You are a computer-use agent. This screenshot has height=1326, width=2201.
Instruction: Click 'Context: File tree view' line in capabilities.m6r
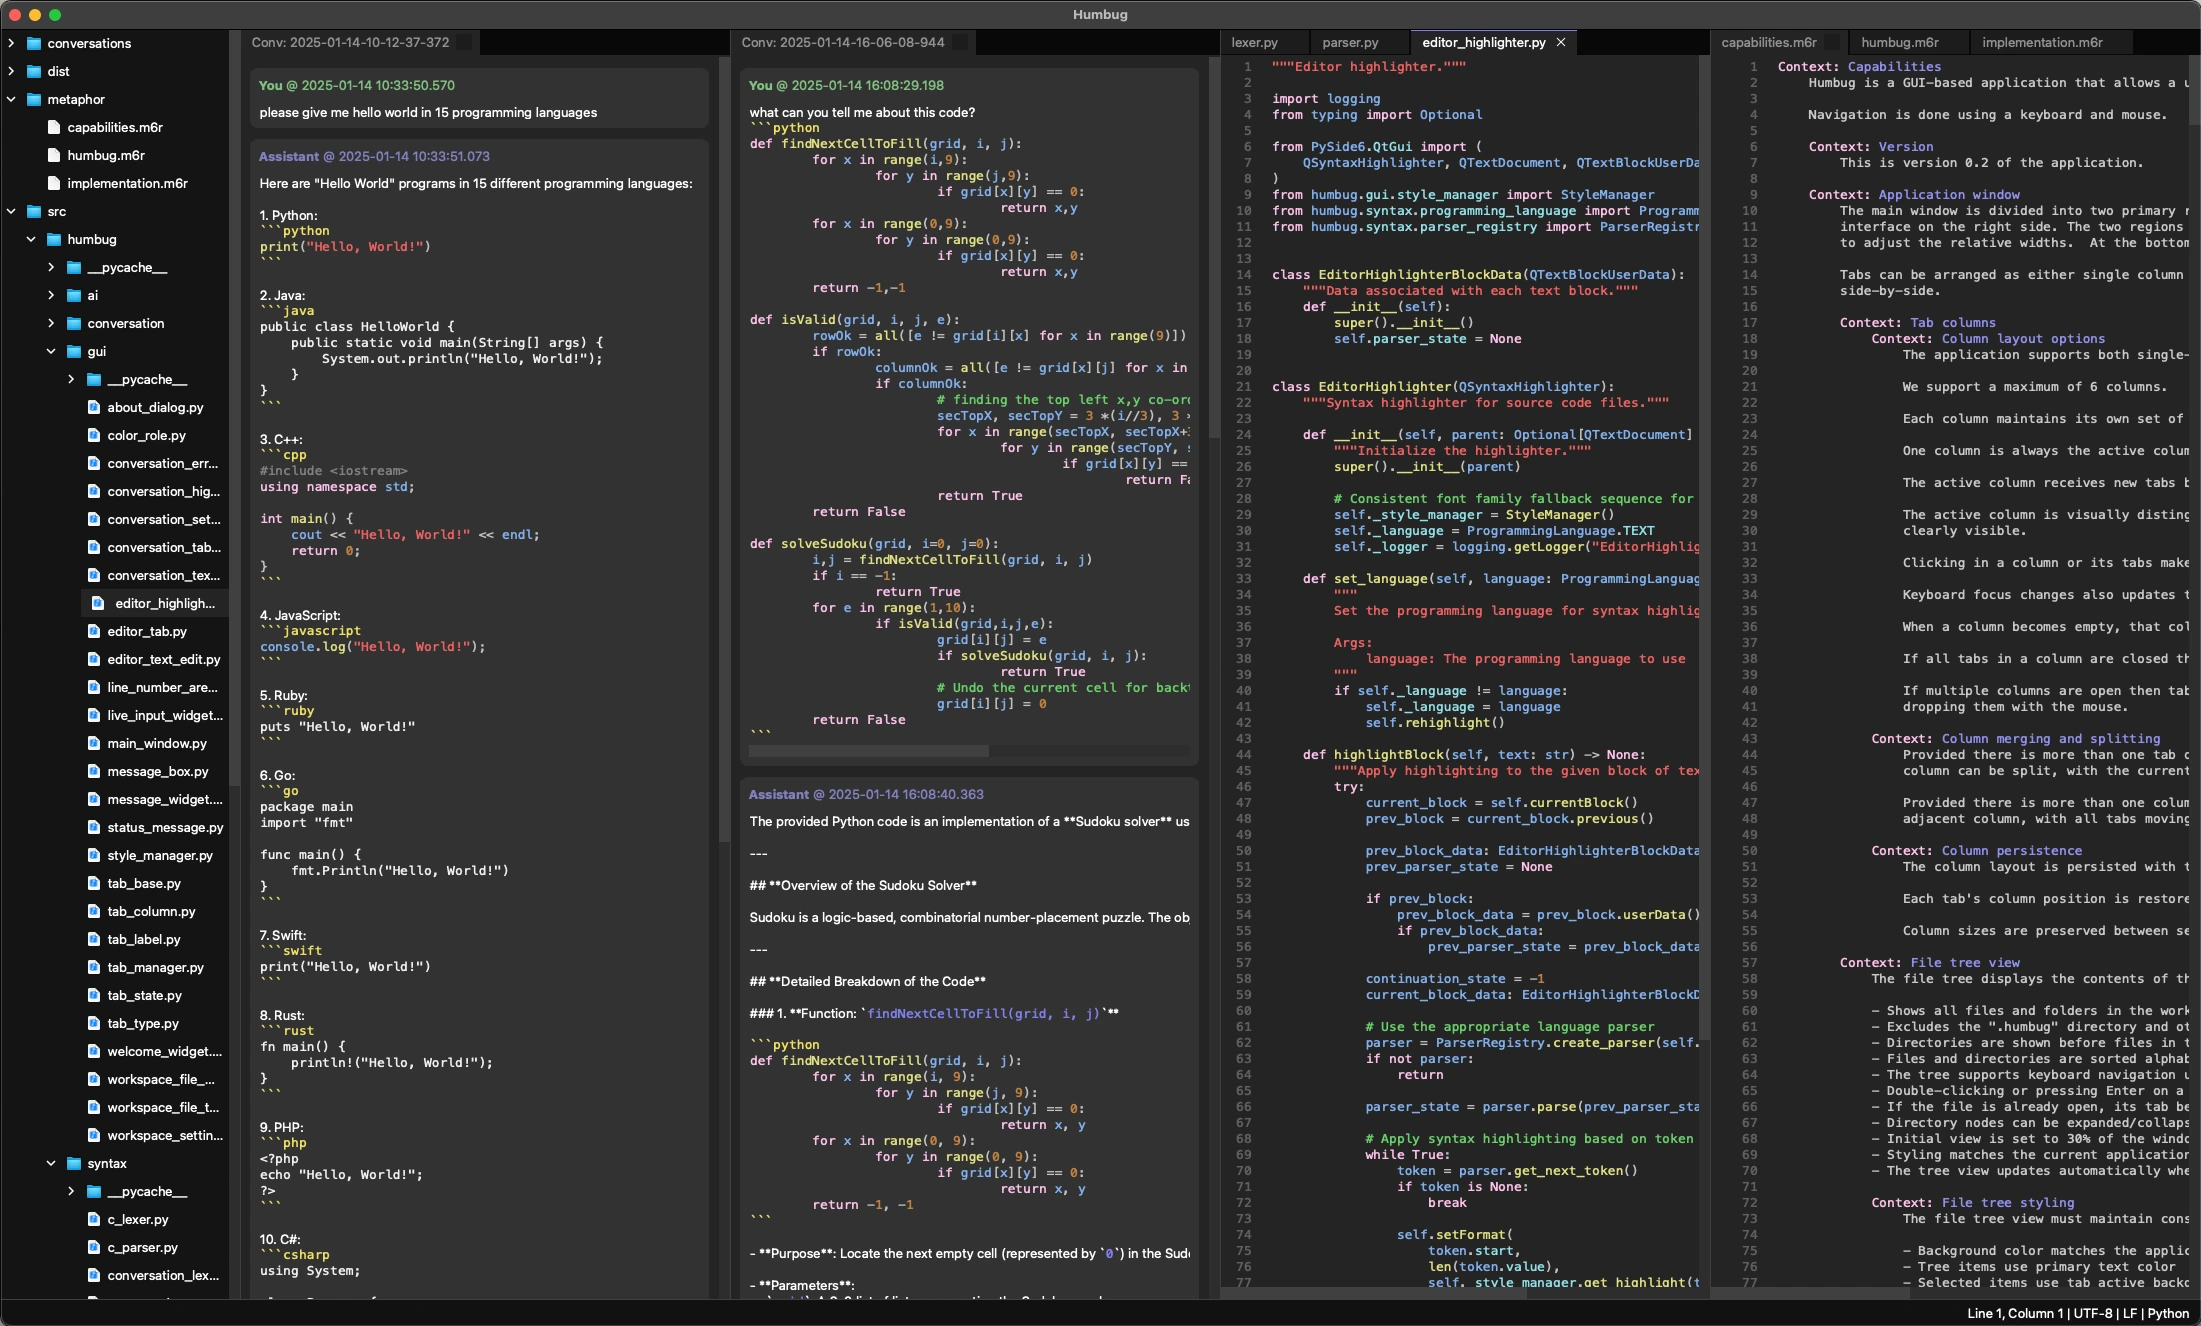point(1929,963)
